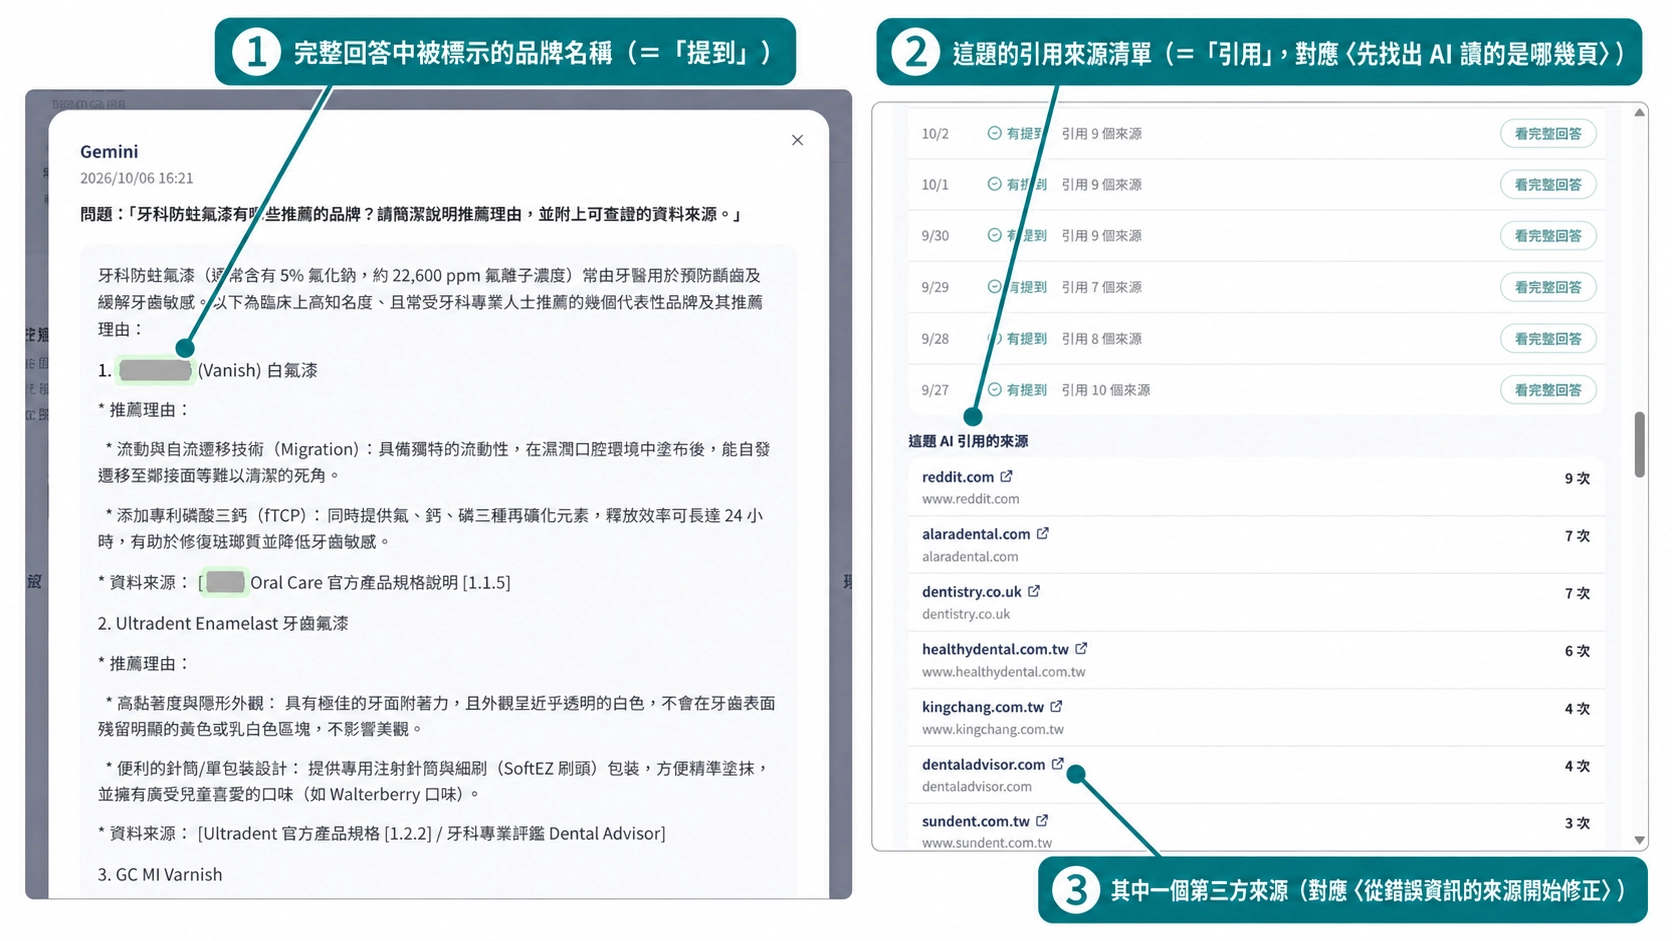
Task: Select the Gemini heading in dialog
Action: tap(109, 151)
